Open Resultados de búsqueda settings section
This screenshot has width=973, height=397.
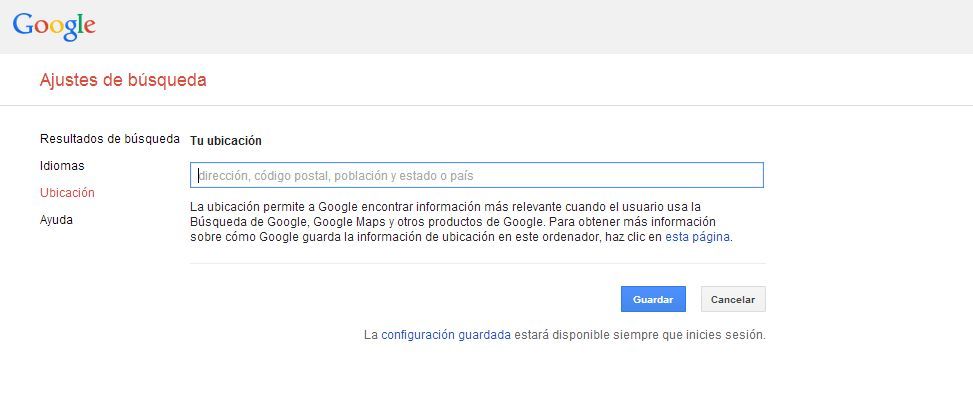pos(110,139)
